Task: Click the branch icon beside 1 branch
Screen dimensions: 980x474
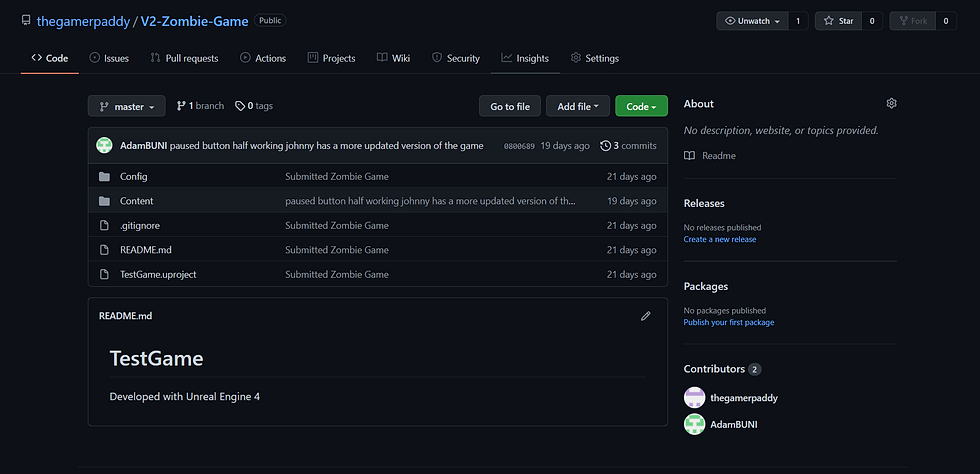Action: (x=181, y=106)
